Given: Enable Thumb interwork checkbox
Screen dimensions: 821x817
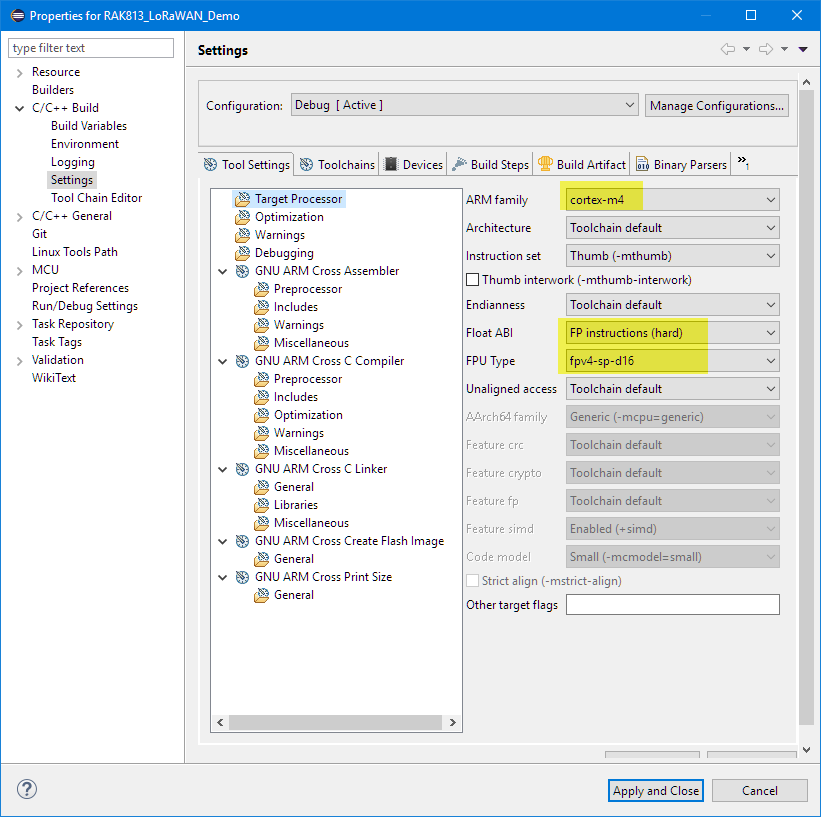Looking at the screenshot, I should coord(473,280).
